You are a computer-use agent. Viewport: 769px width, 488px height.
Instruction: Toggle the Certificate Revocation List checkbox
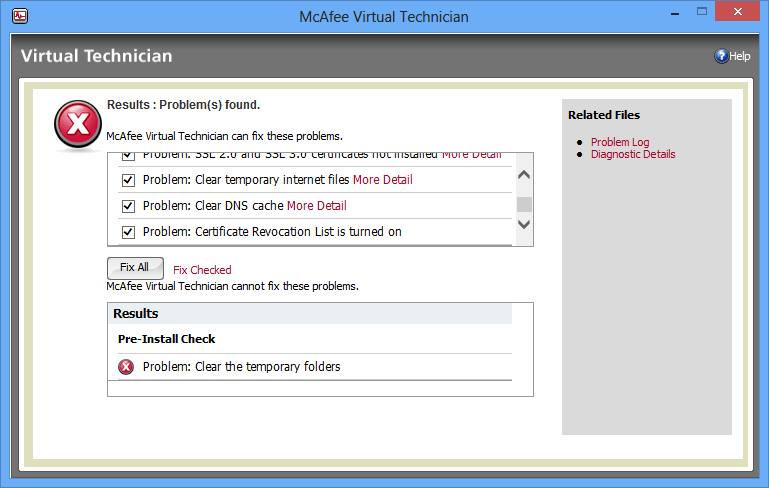[128, 232]
